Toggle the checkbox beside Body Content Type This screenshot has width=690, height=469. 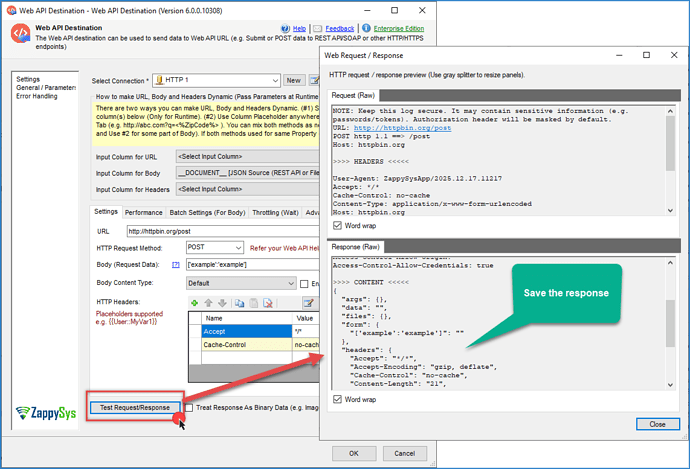coord(304,284)
